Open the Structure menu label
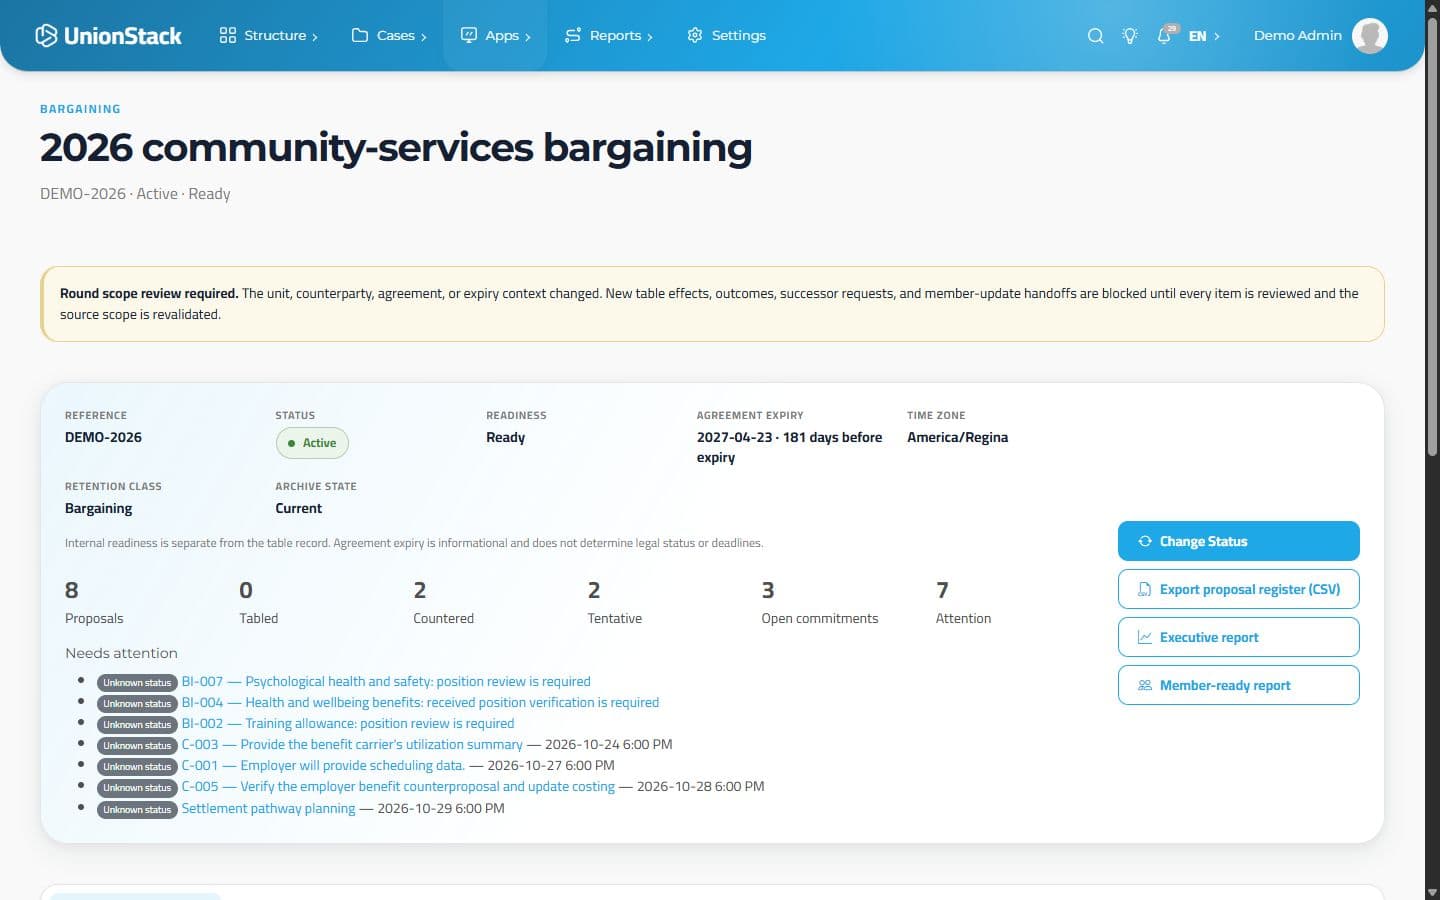The height and width of the screenshot is (900, 1440). coord(275,35)
